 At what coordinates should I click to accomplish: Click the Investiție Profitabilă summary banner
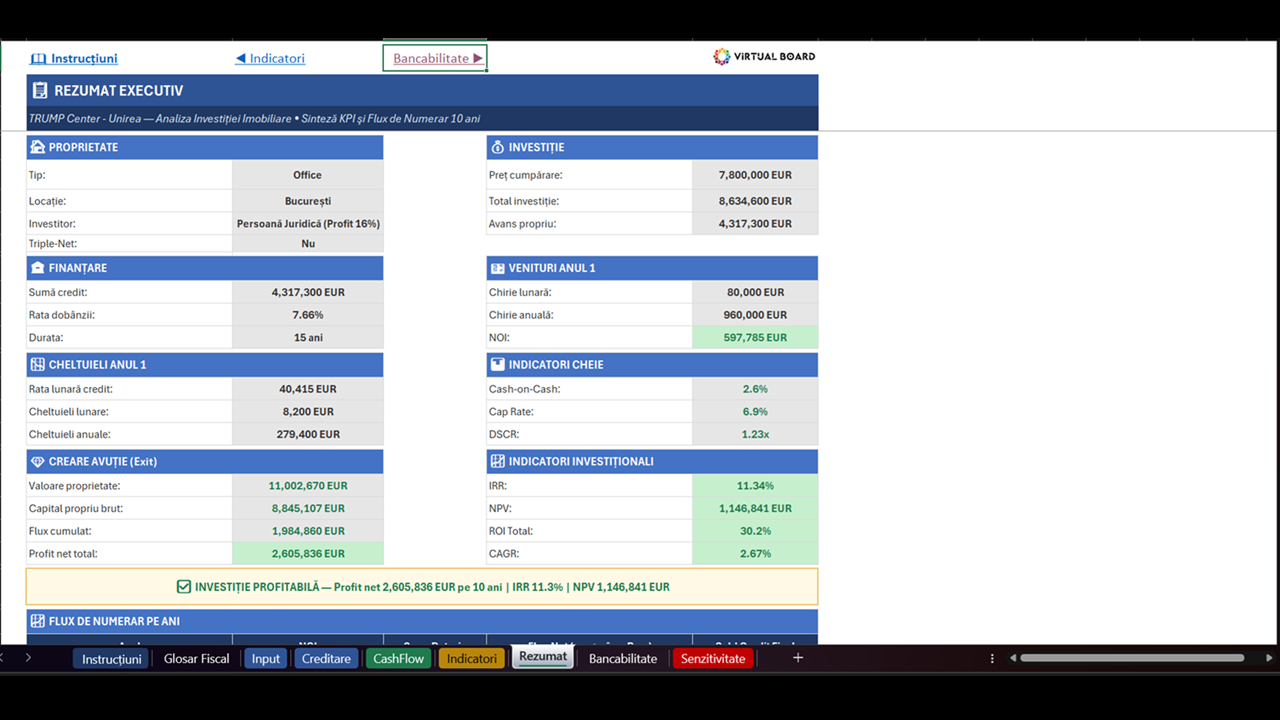coord(422,587)
